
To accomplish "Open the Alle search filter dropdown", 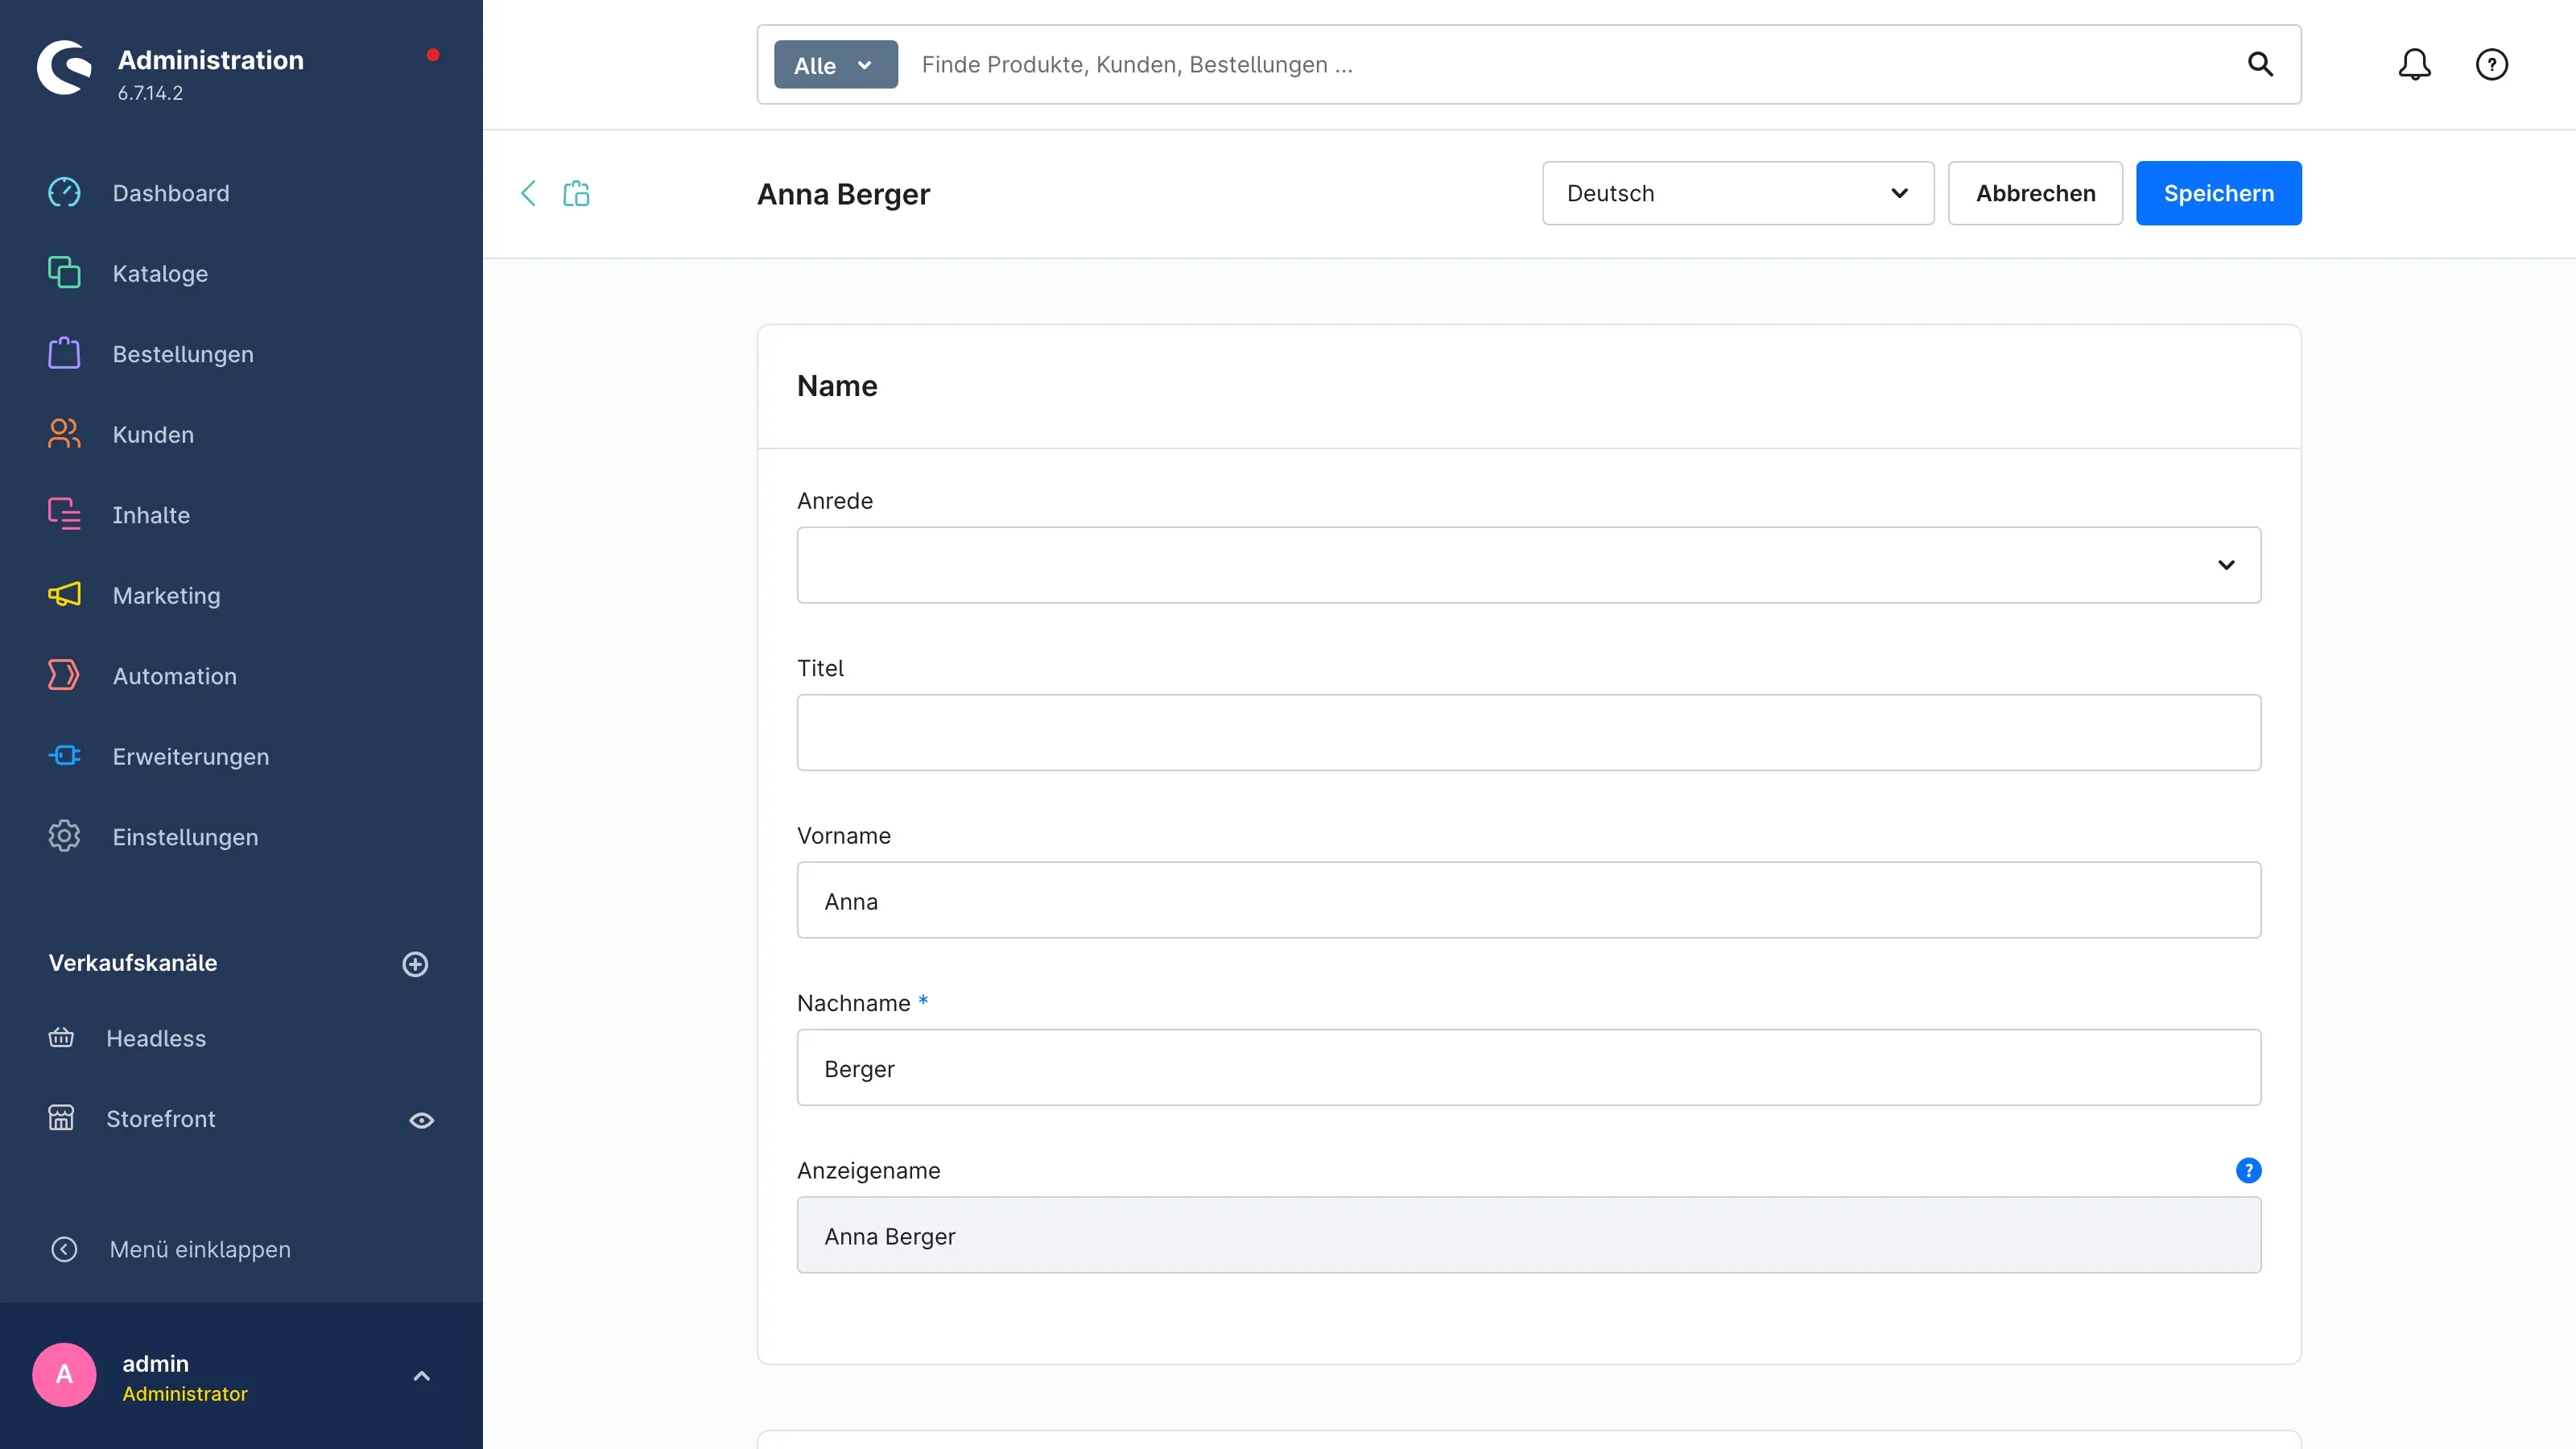I will pos(835,65).
